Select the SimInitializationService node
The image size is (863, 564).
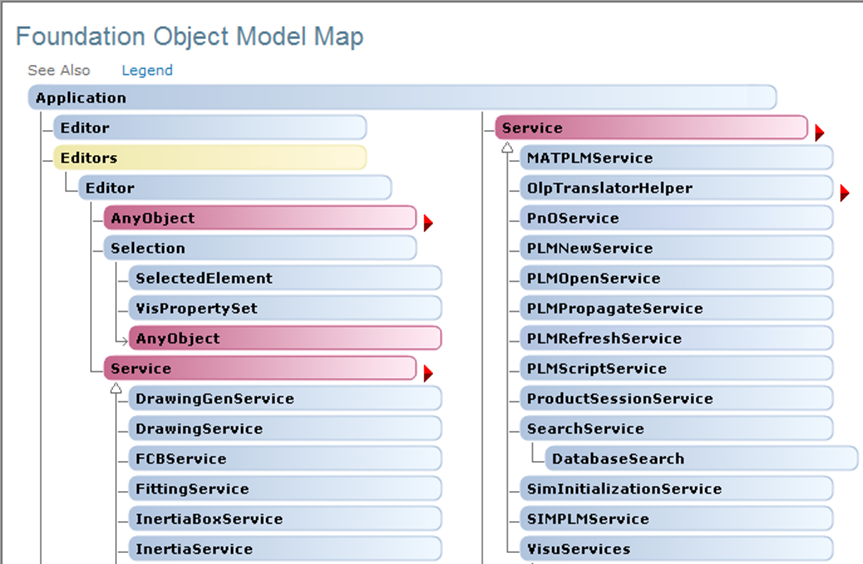676,489
